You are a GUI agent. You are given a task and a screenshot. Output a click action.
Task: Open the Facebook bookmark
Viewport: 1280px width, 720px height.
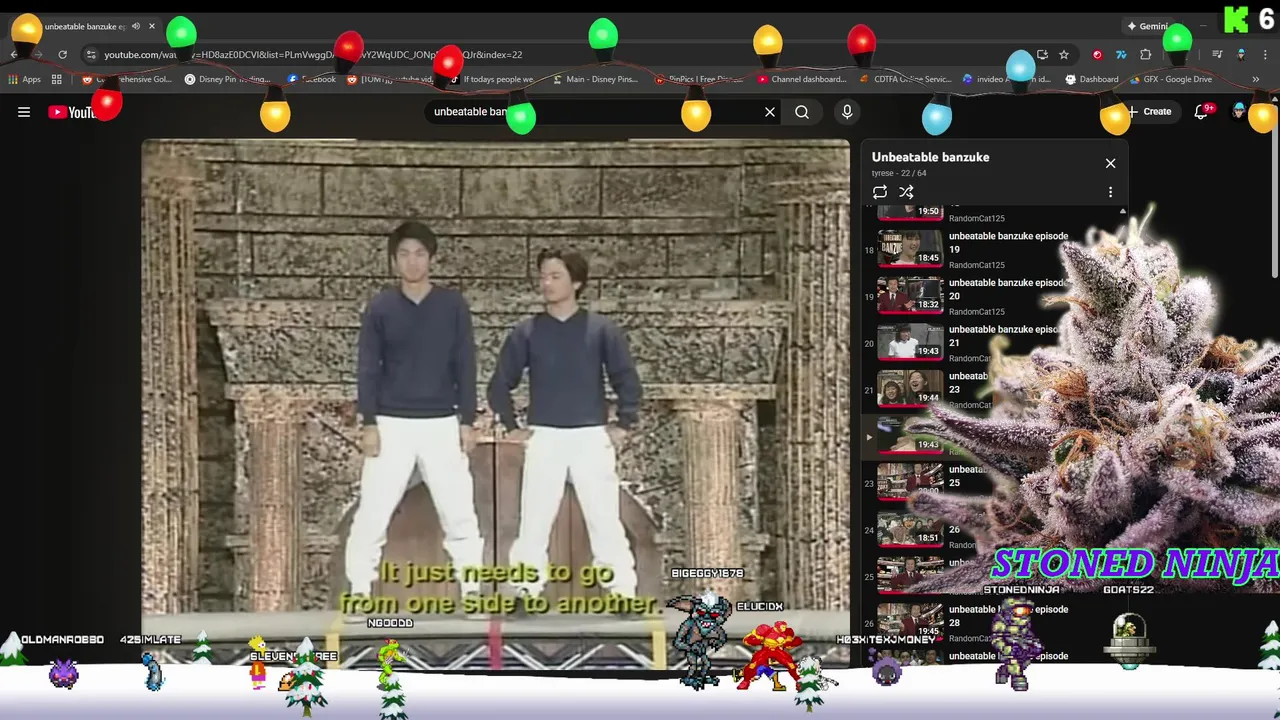click(311, 79)
